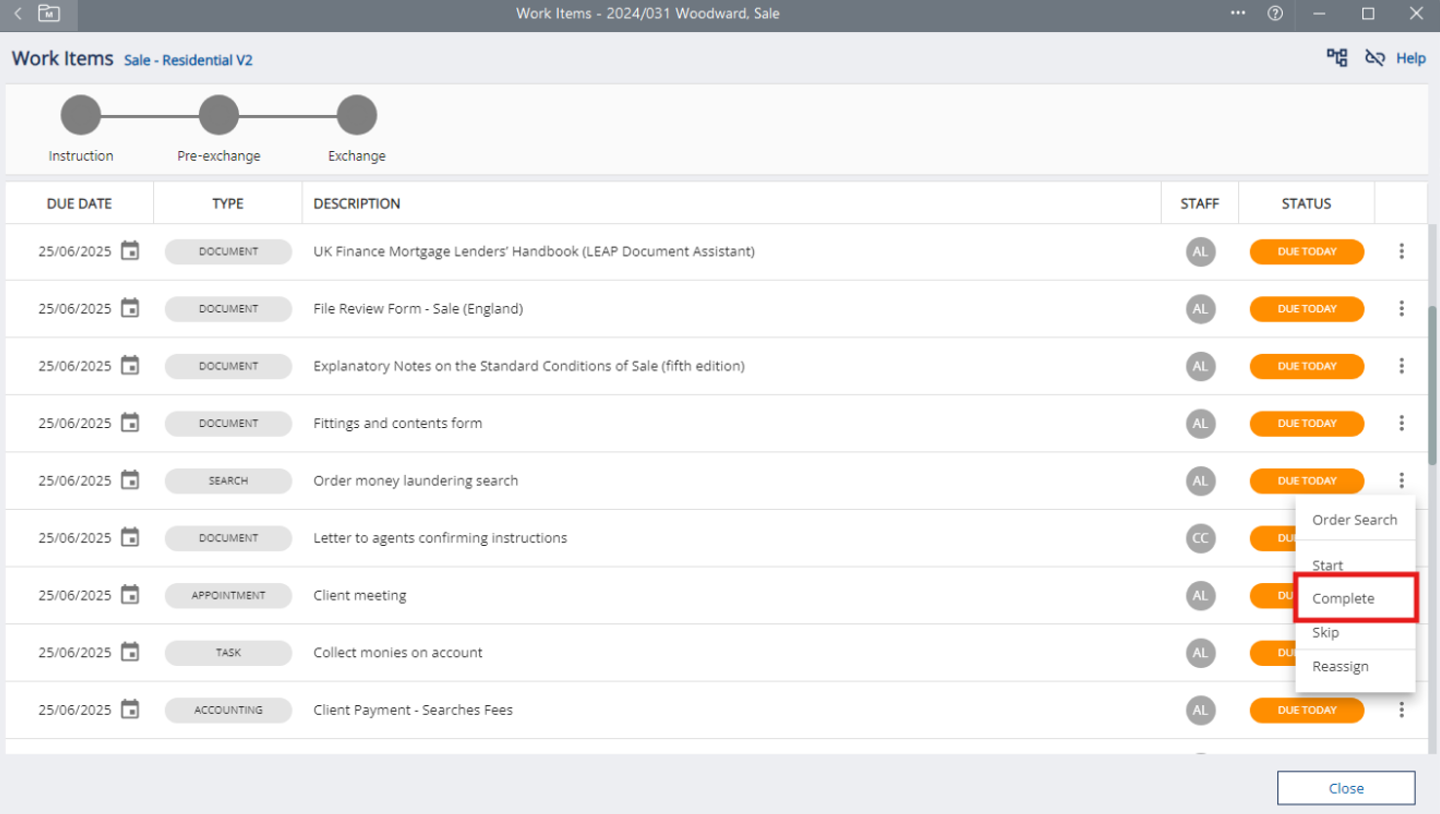
Task: Click the unlink chain icon near Help
Action: [1375, 58]
